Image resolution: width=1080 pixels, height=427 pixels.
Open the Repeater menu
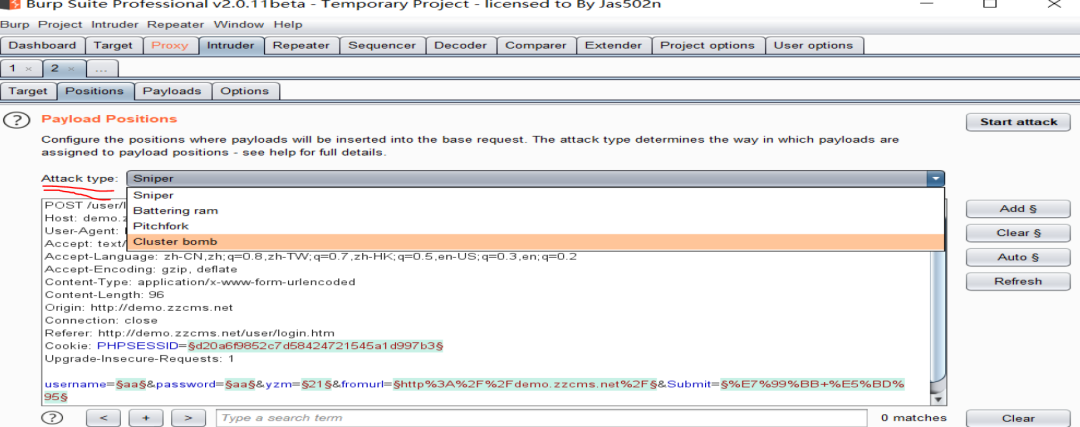click(175, 25)
